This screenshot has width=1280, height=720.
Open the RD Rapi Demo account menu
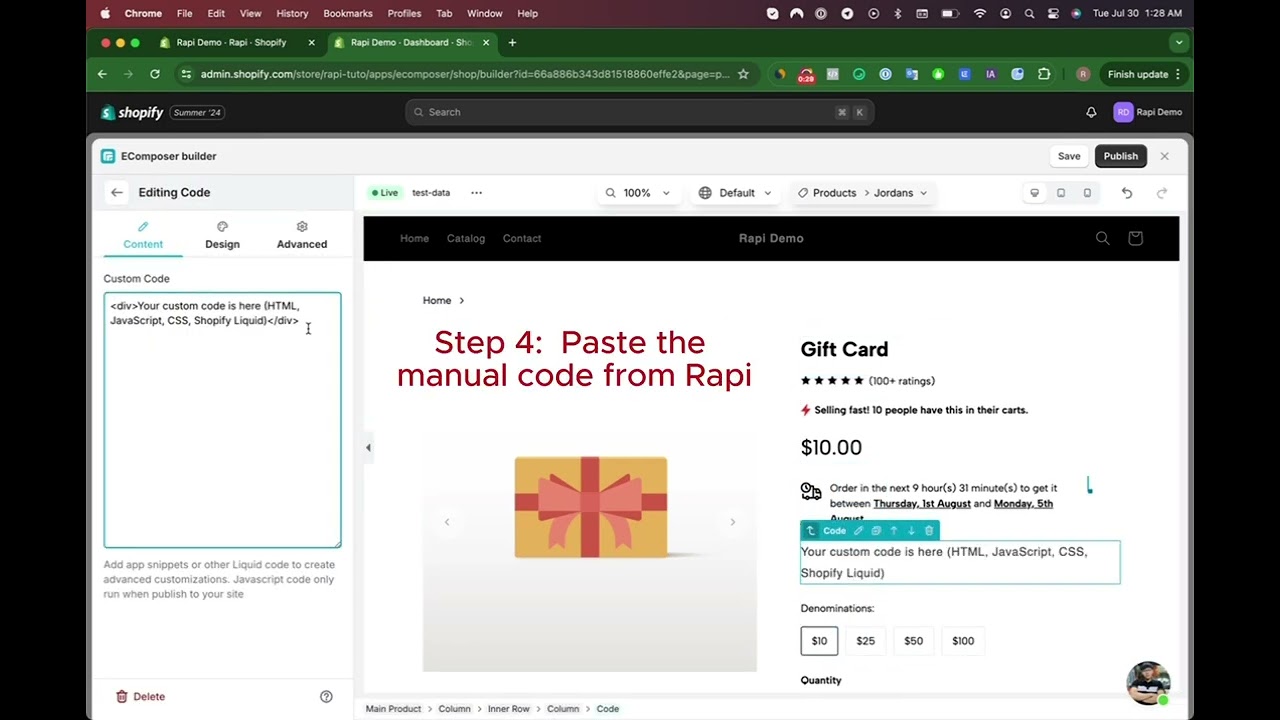[x=1146, y=112]
